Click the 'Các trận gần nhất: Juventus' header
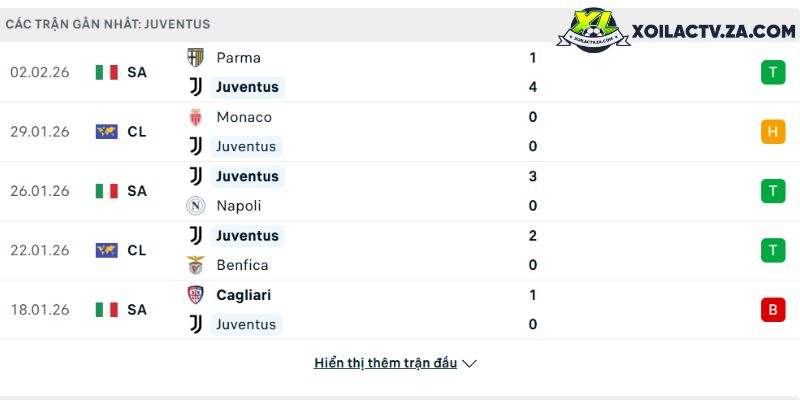 coord(107,24)
